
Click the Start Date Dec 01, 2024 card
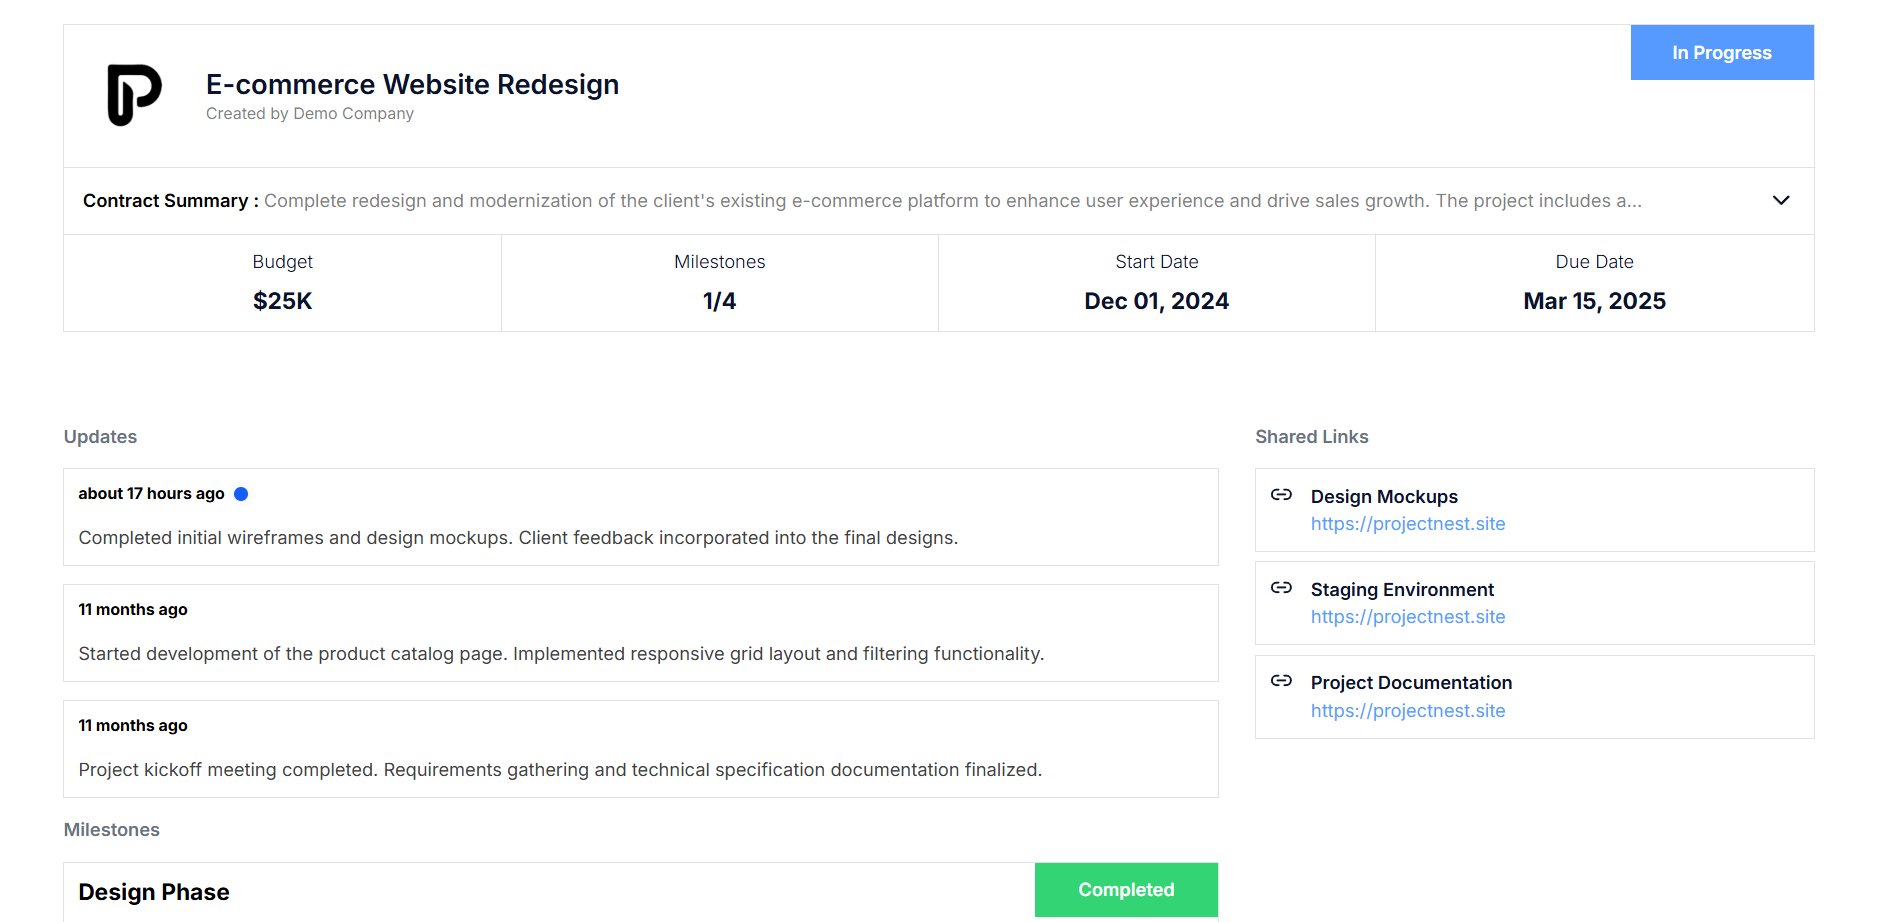coord(1157,283)
